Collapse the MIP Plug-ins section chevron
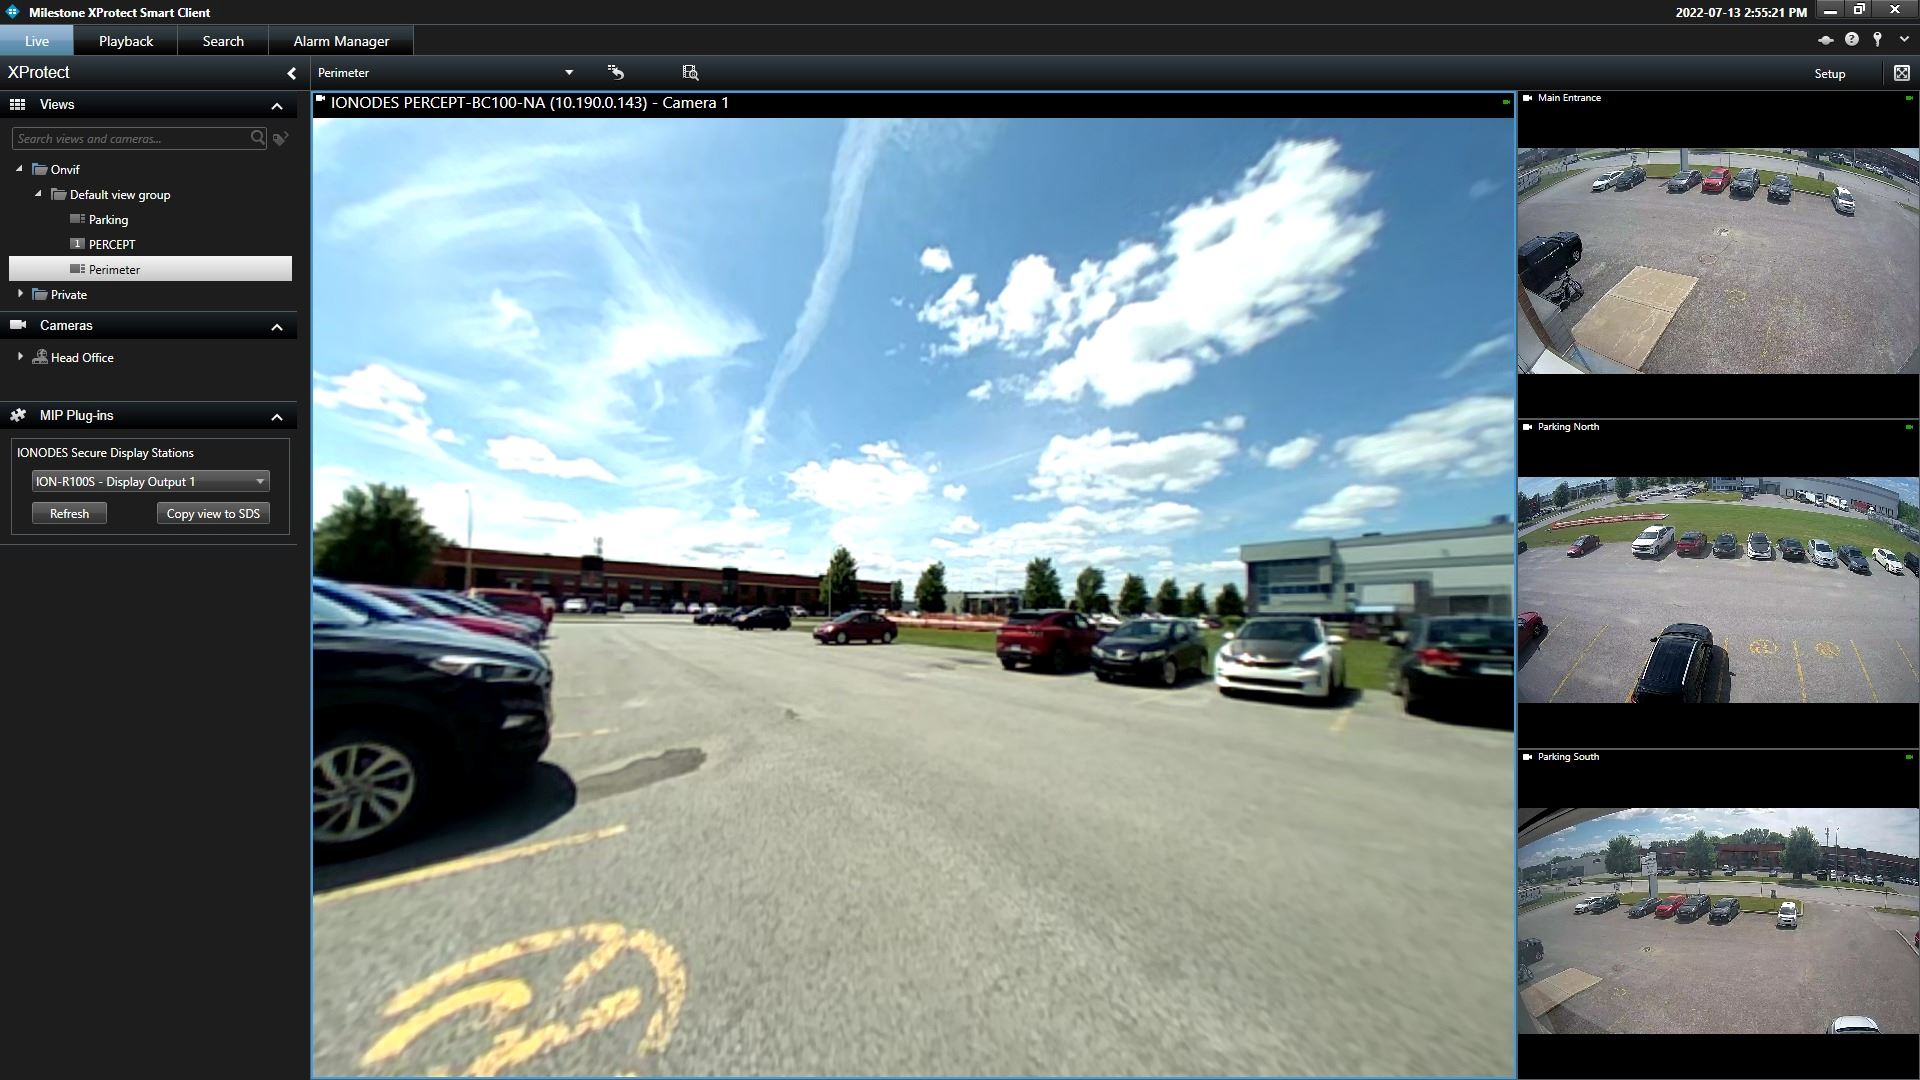Screen dimensions: 1920x1080 pos(277,417)
